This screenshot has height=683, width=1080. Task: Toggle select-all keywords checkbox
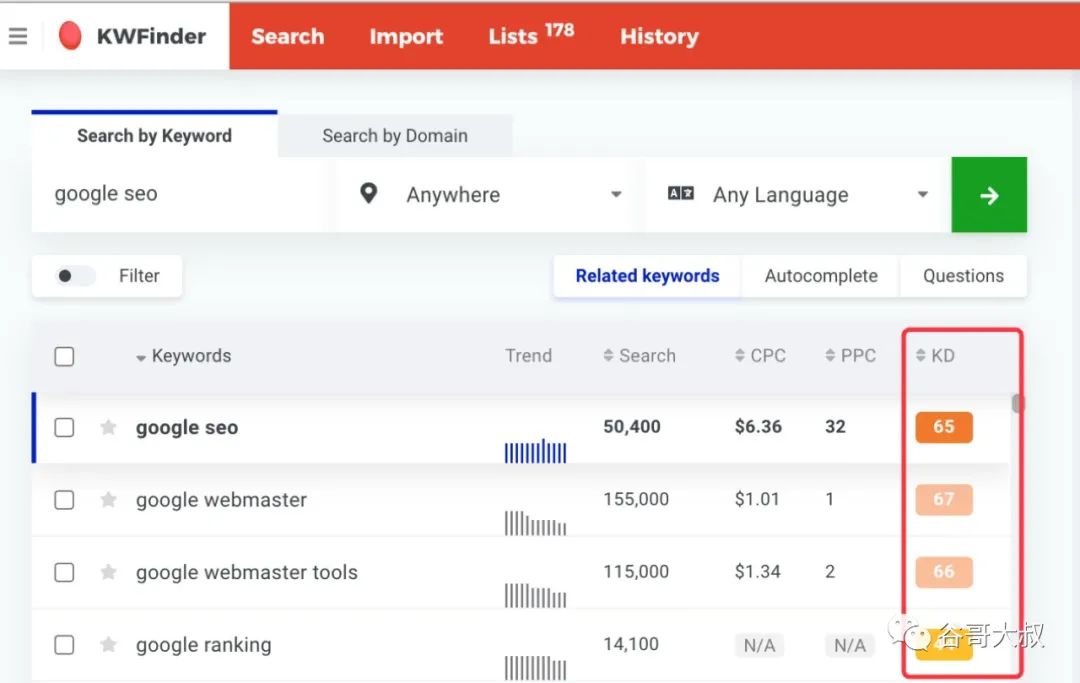(64, 357)
